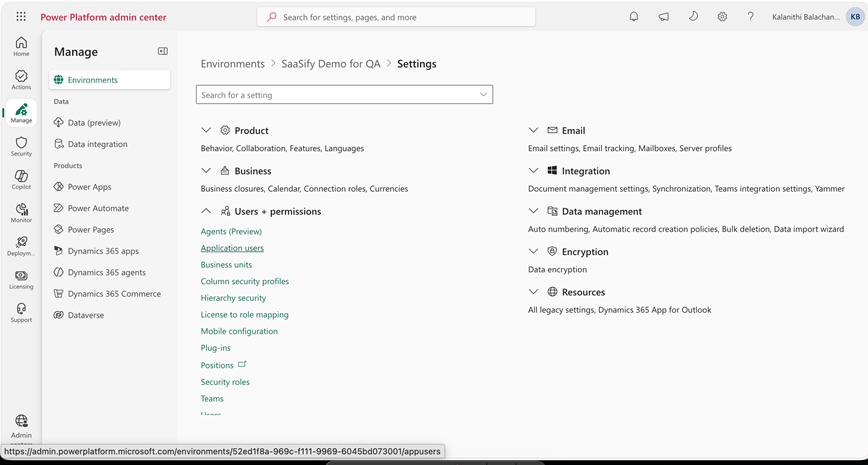Click the top search settings field

point(396,17)
